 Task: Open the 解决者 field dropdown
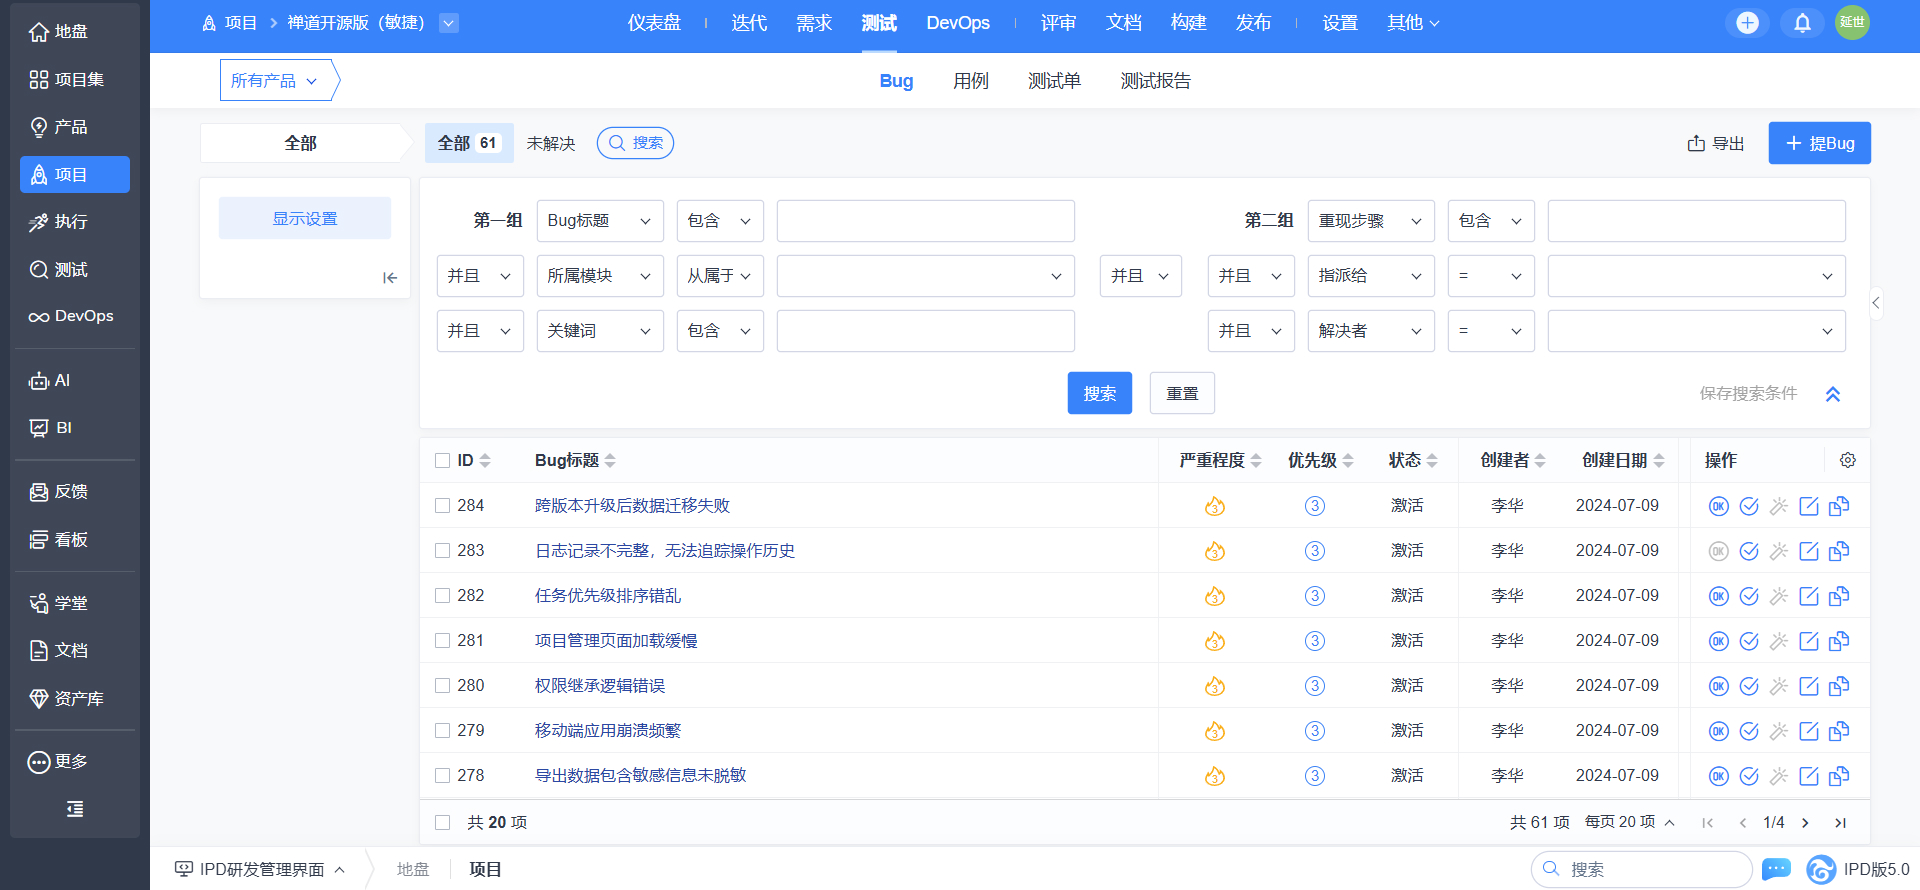click(x=1371, y=331)
